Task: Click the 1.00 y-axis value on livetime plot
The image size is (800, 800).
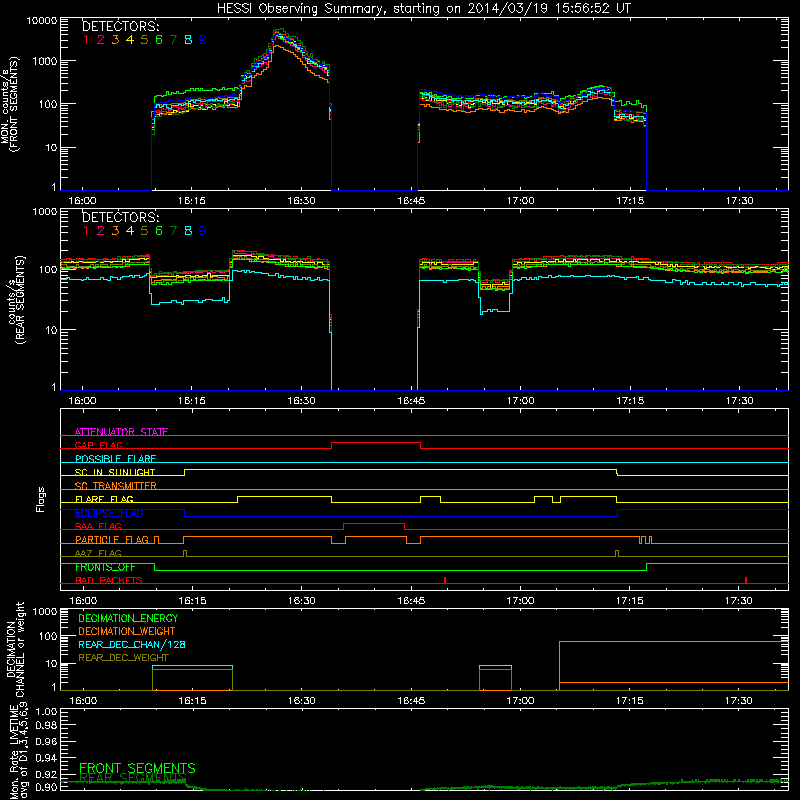Action: click(x=46, y=711)
